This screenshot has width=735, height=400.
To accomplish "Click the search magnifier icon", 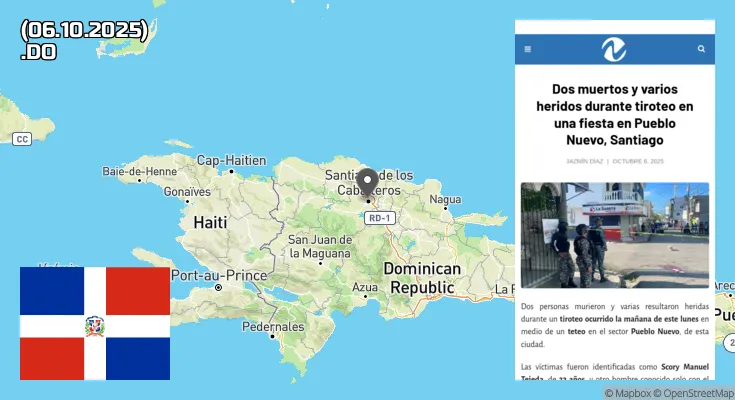I will pyautogui.click(x=702, y=49).
